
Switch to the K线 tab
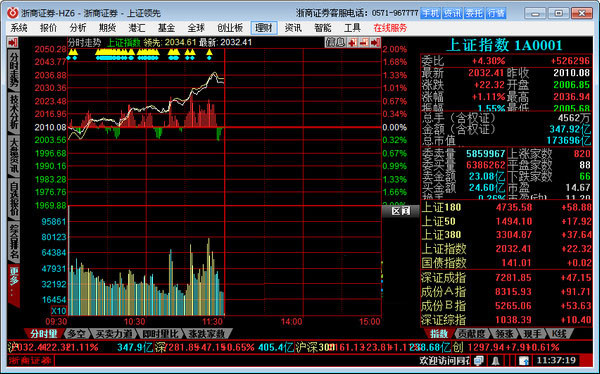(x=559, y=334)
